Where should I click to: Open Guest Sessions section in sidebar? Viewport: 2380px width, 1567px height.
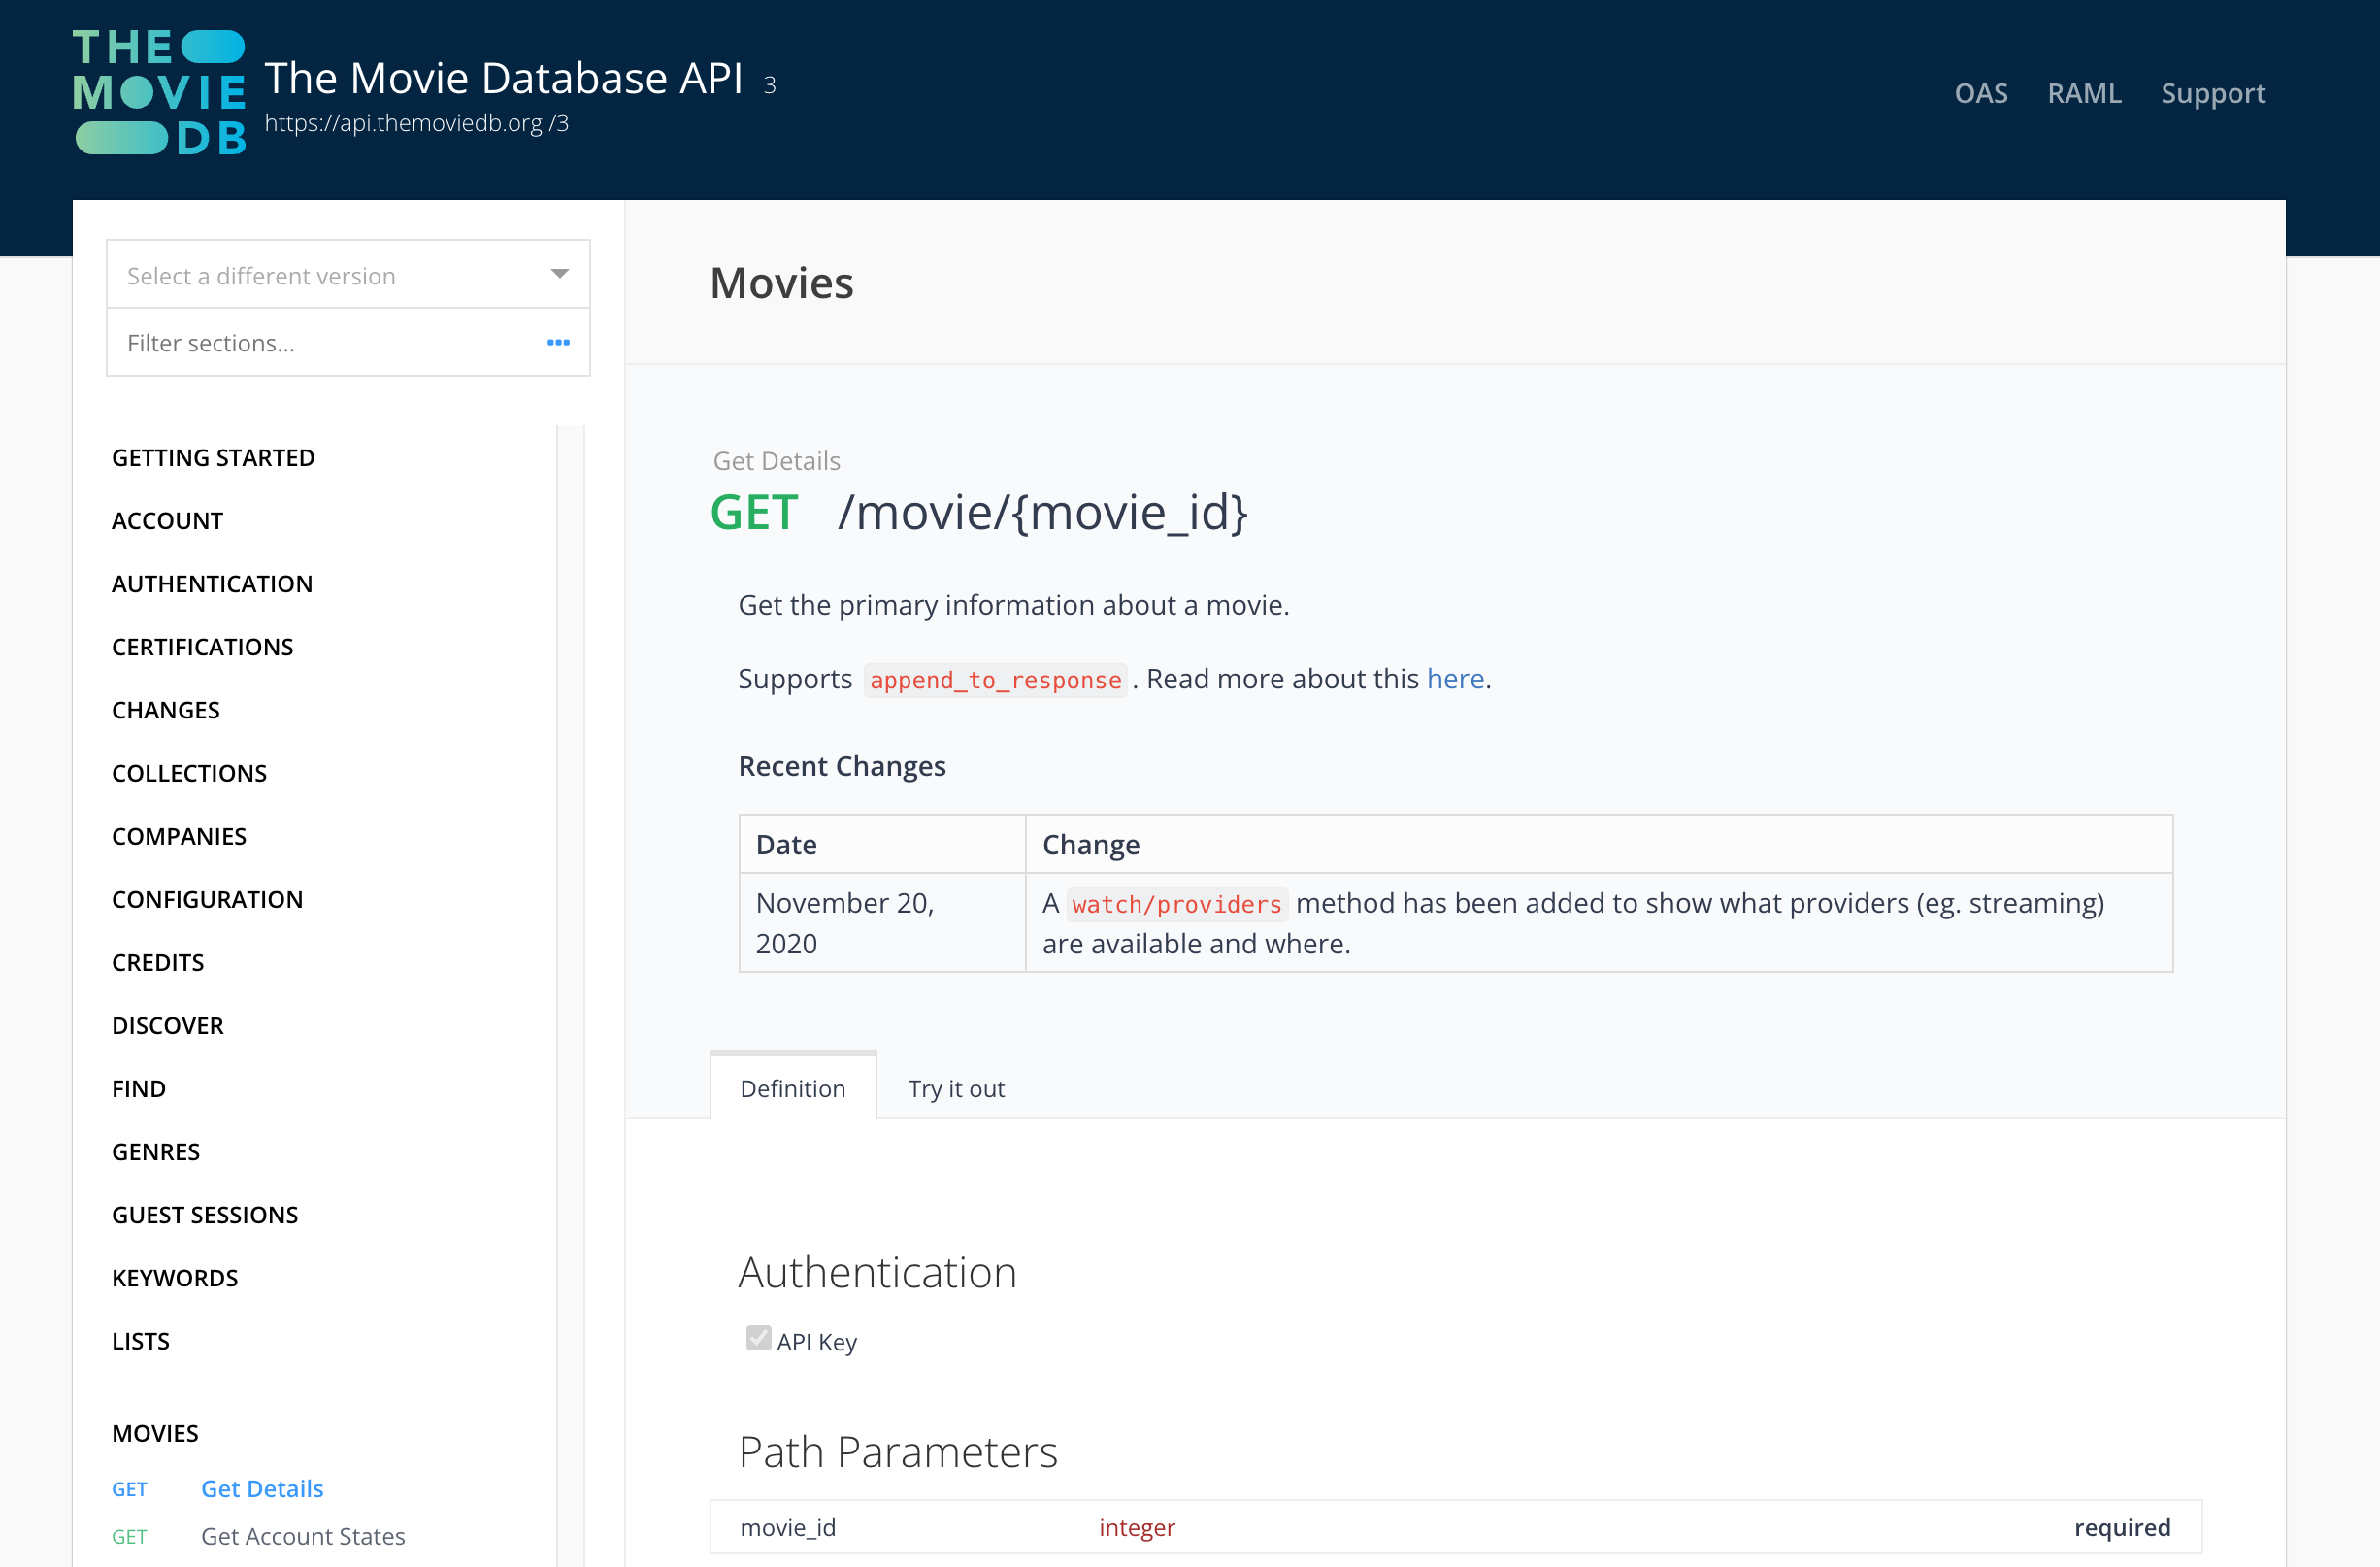tap(205, 1213)
